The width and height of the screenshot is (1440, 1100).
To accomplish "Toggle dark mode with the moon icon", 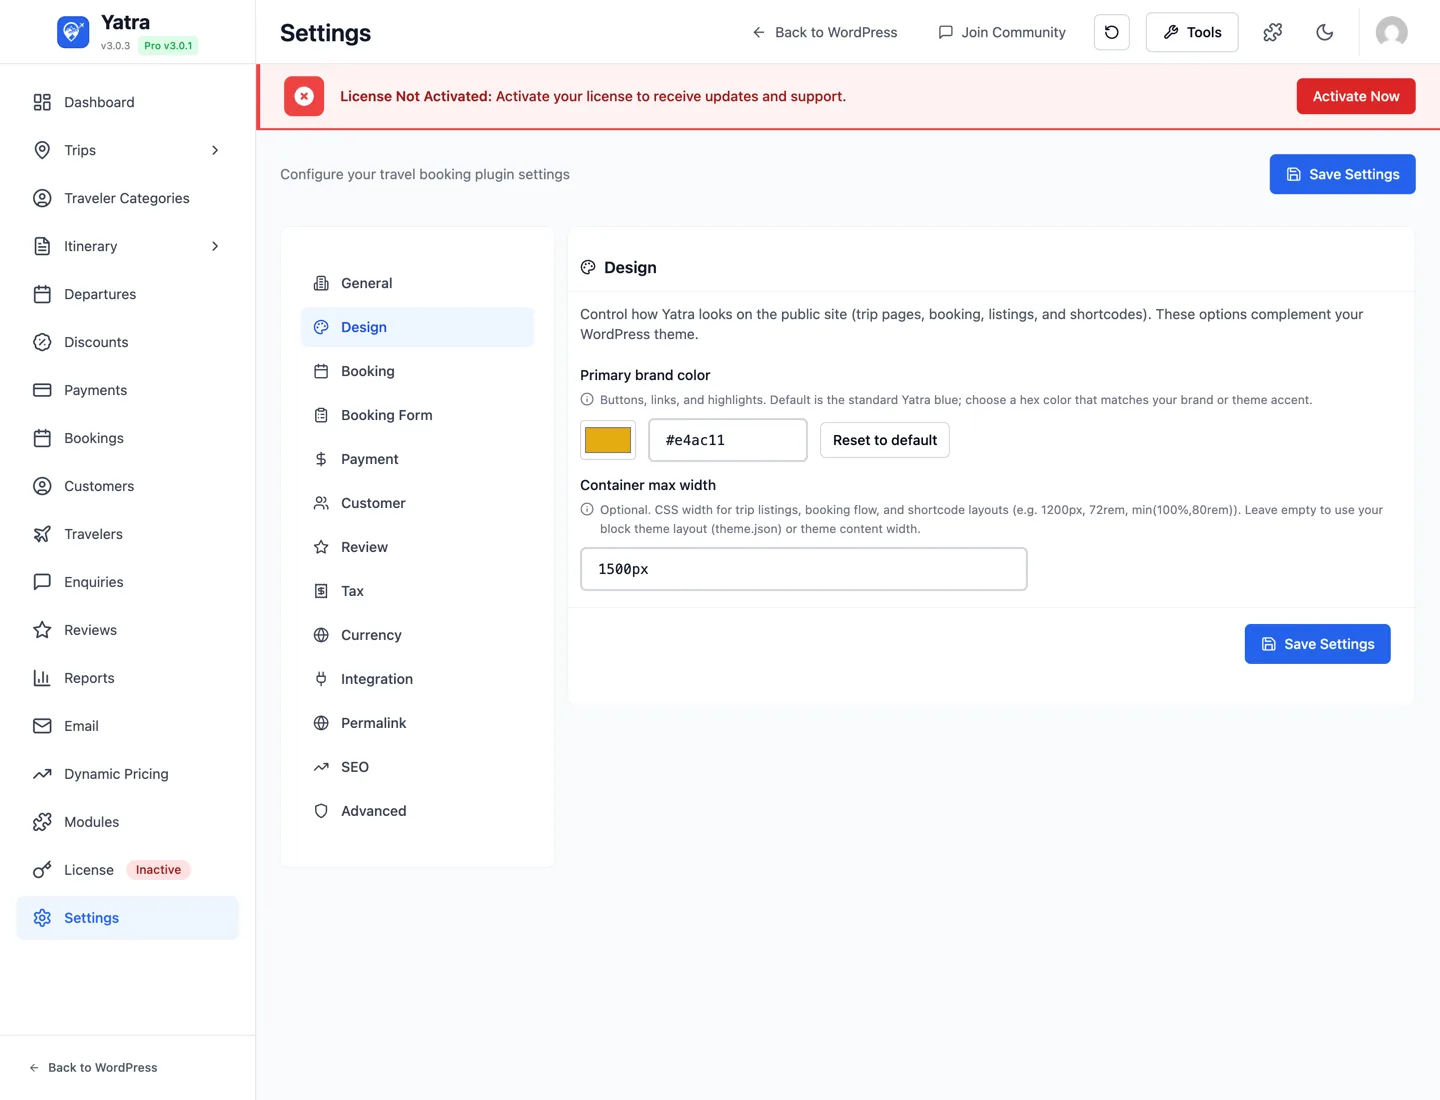I will [1325, 32].
